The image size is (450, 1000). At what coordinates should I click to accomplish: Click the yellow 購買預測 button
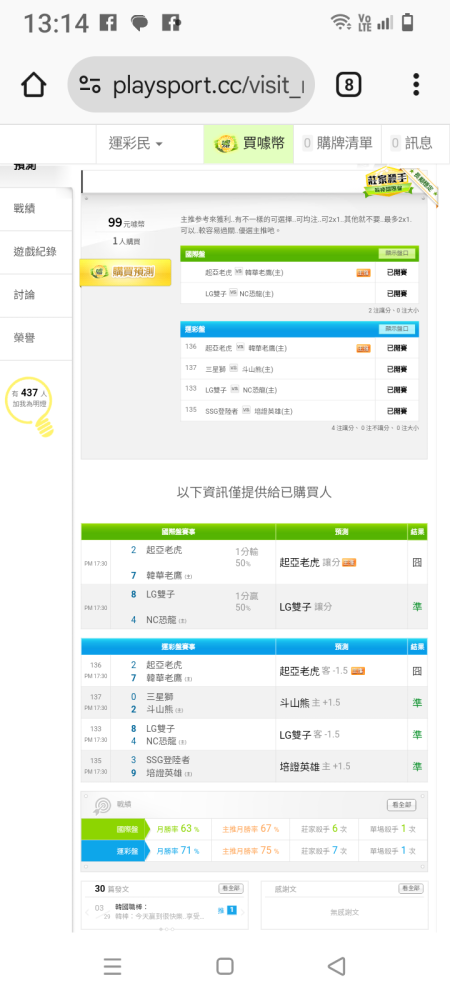(x=126, y=272)
